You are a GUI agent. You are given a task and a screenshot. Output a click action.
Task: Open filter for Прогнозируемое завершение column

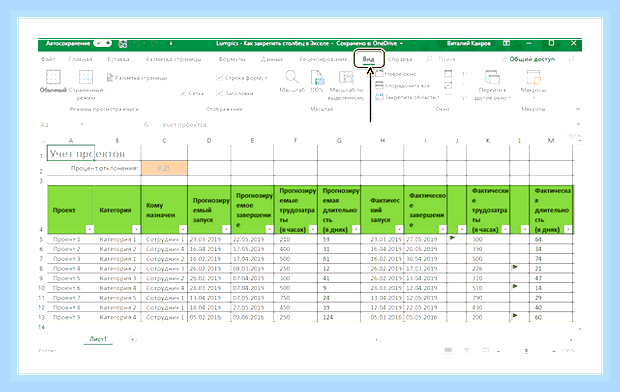(269, 229)
